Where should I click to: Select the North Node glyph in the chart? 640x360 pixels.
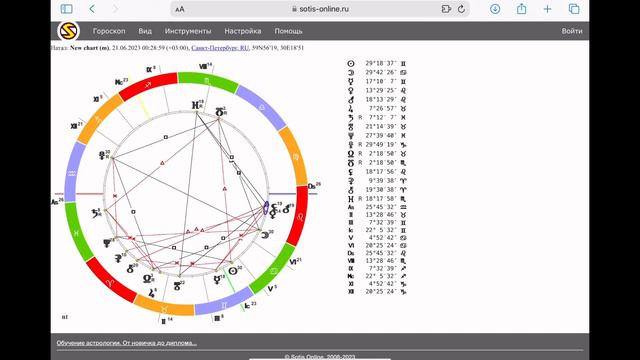147,279
